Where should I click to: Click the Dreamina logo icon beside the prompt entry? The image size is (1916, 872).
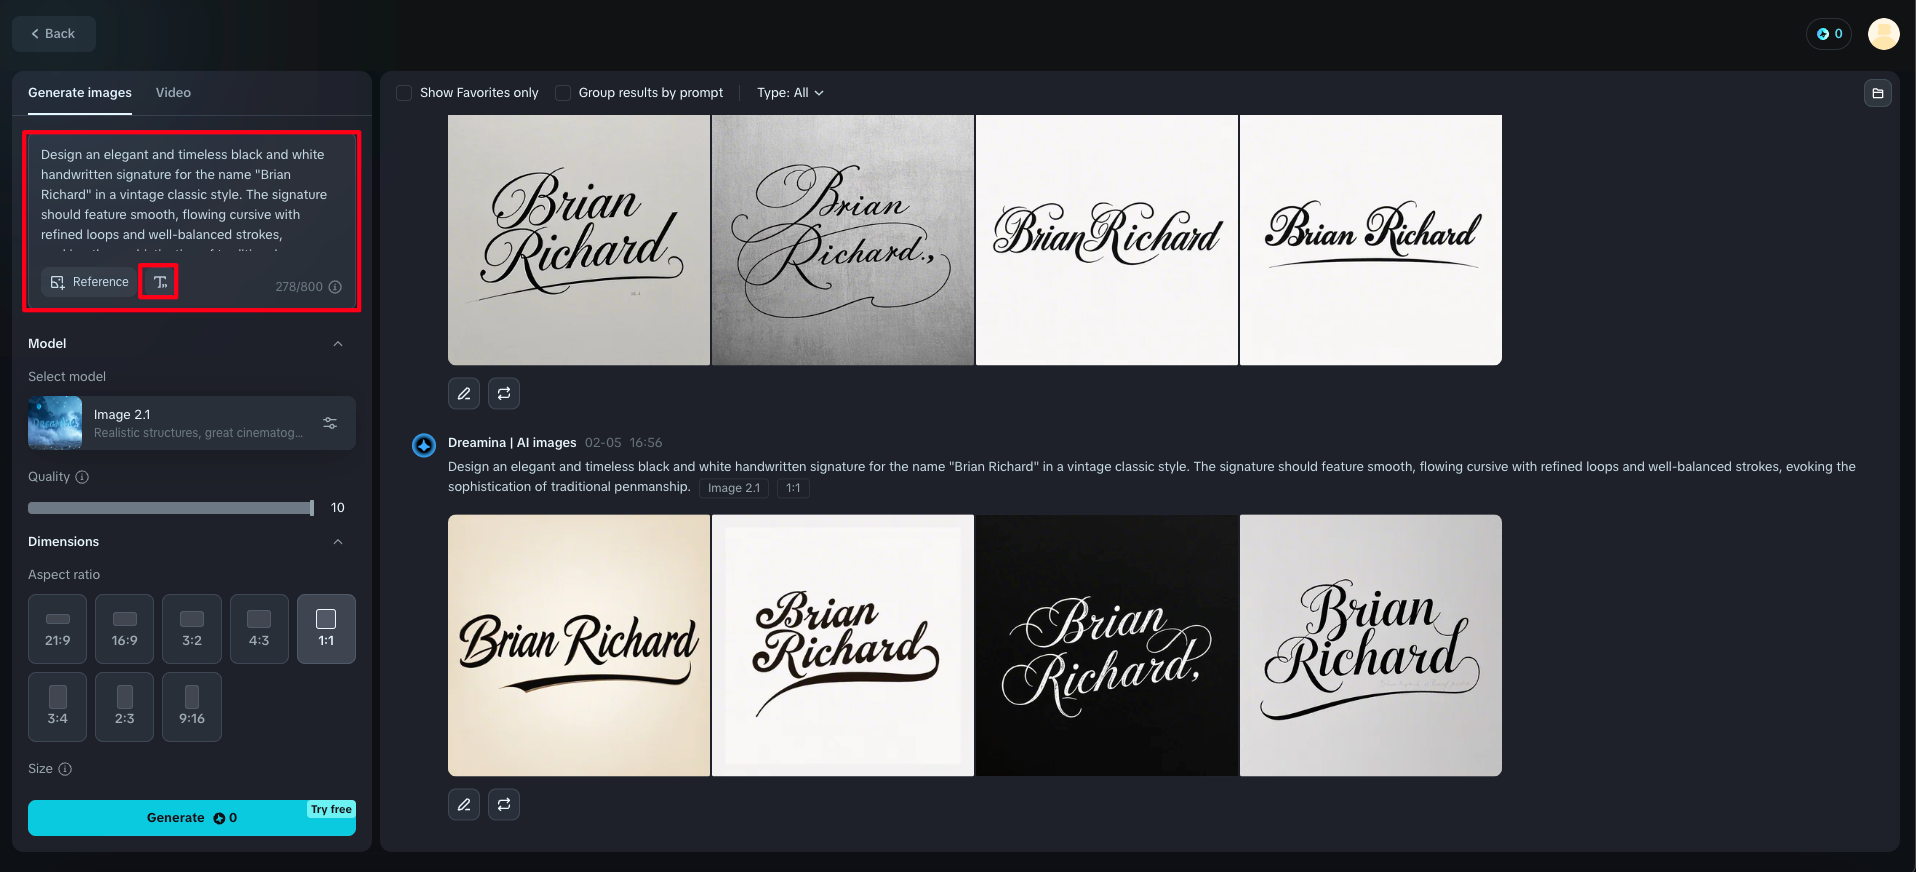(424, 445)
